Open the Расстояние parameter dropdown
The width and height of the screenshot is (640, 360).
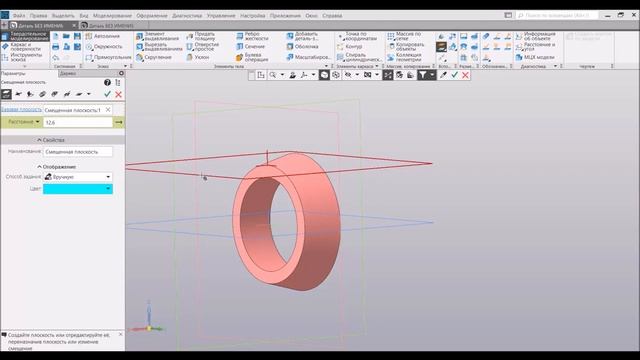[38, 122]
